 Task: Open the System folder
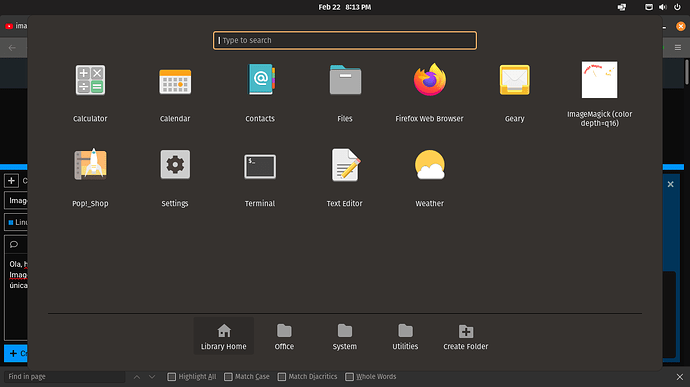click(x=345, y=336)
